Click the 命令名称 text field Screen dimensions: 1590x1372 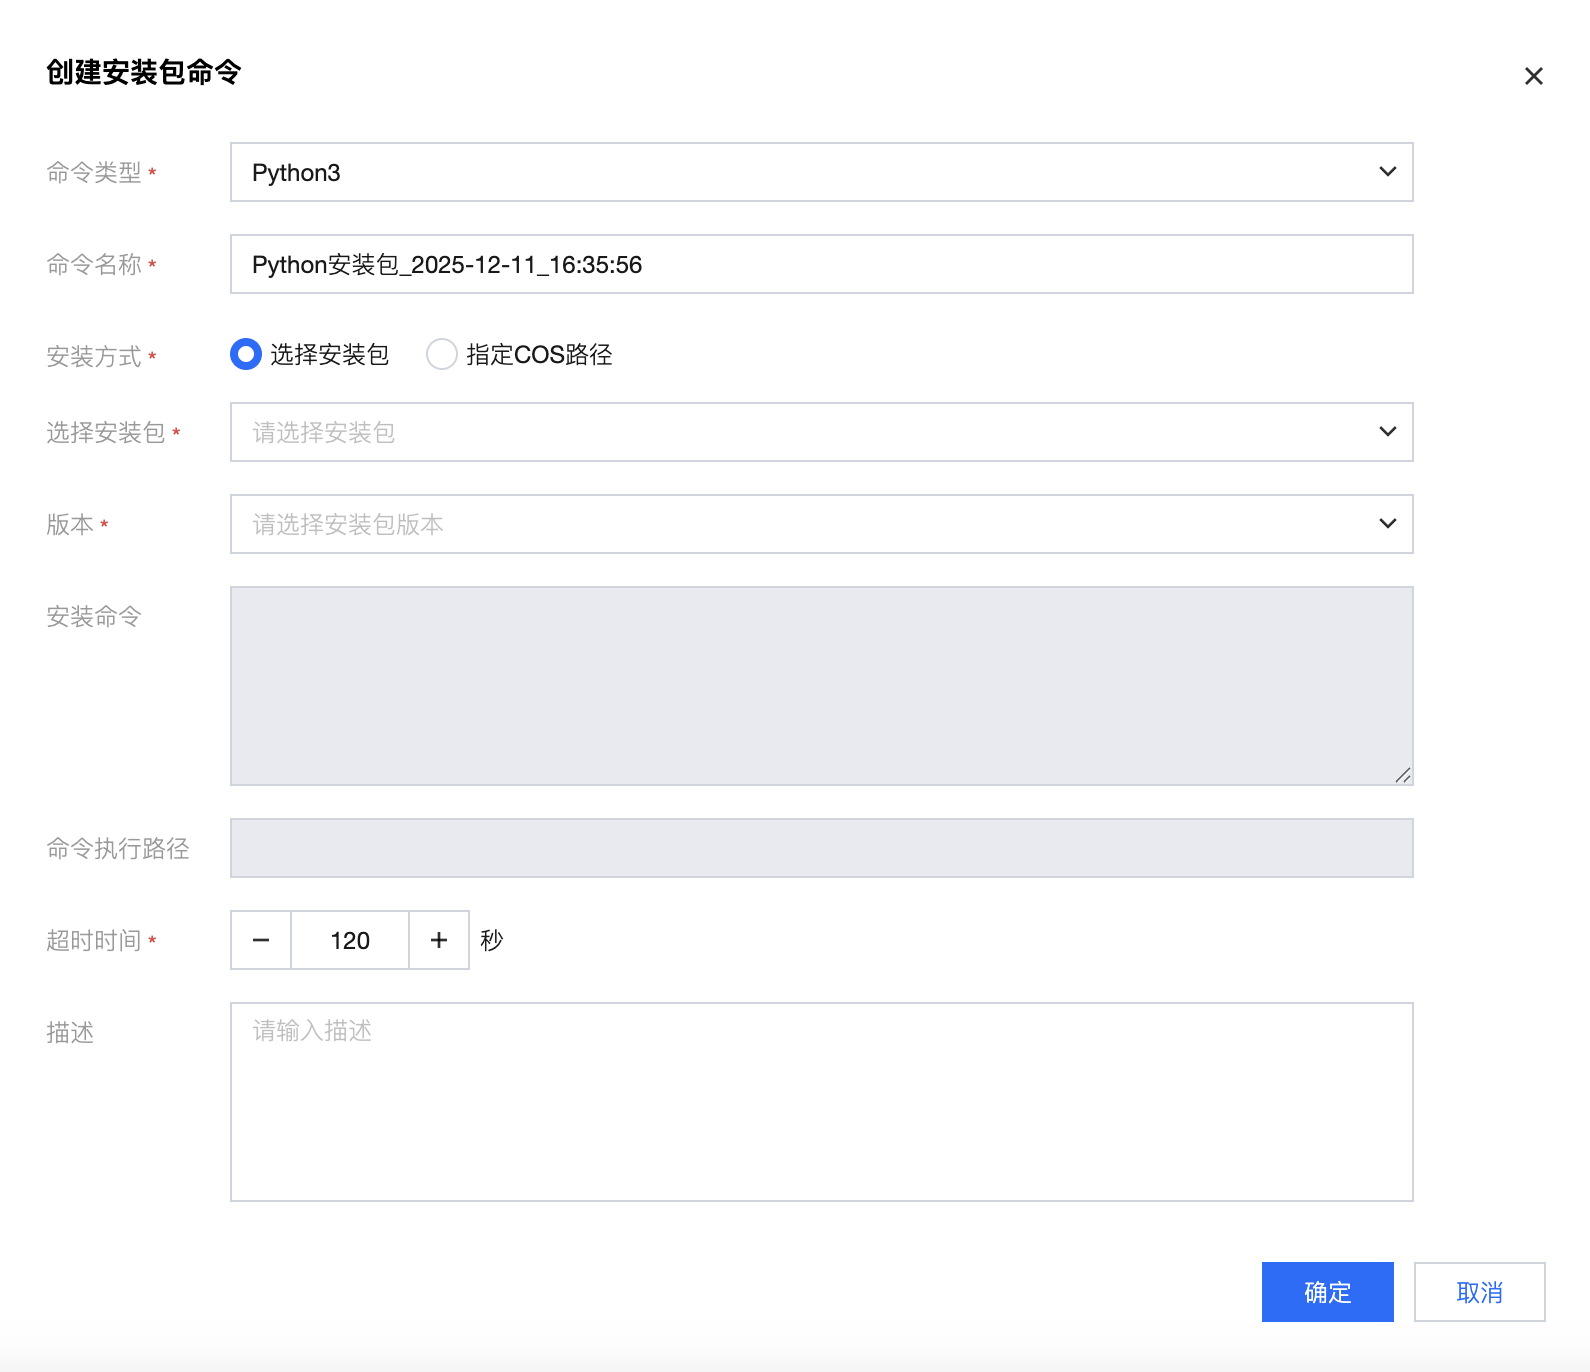820,264
